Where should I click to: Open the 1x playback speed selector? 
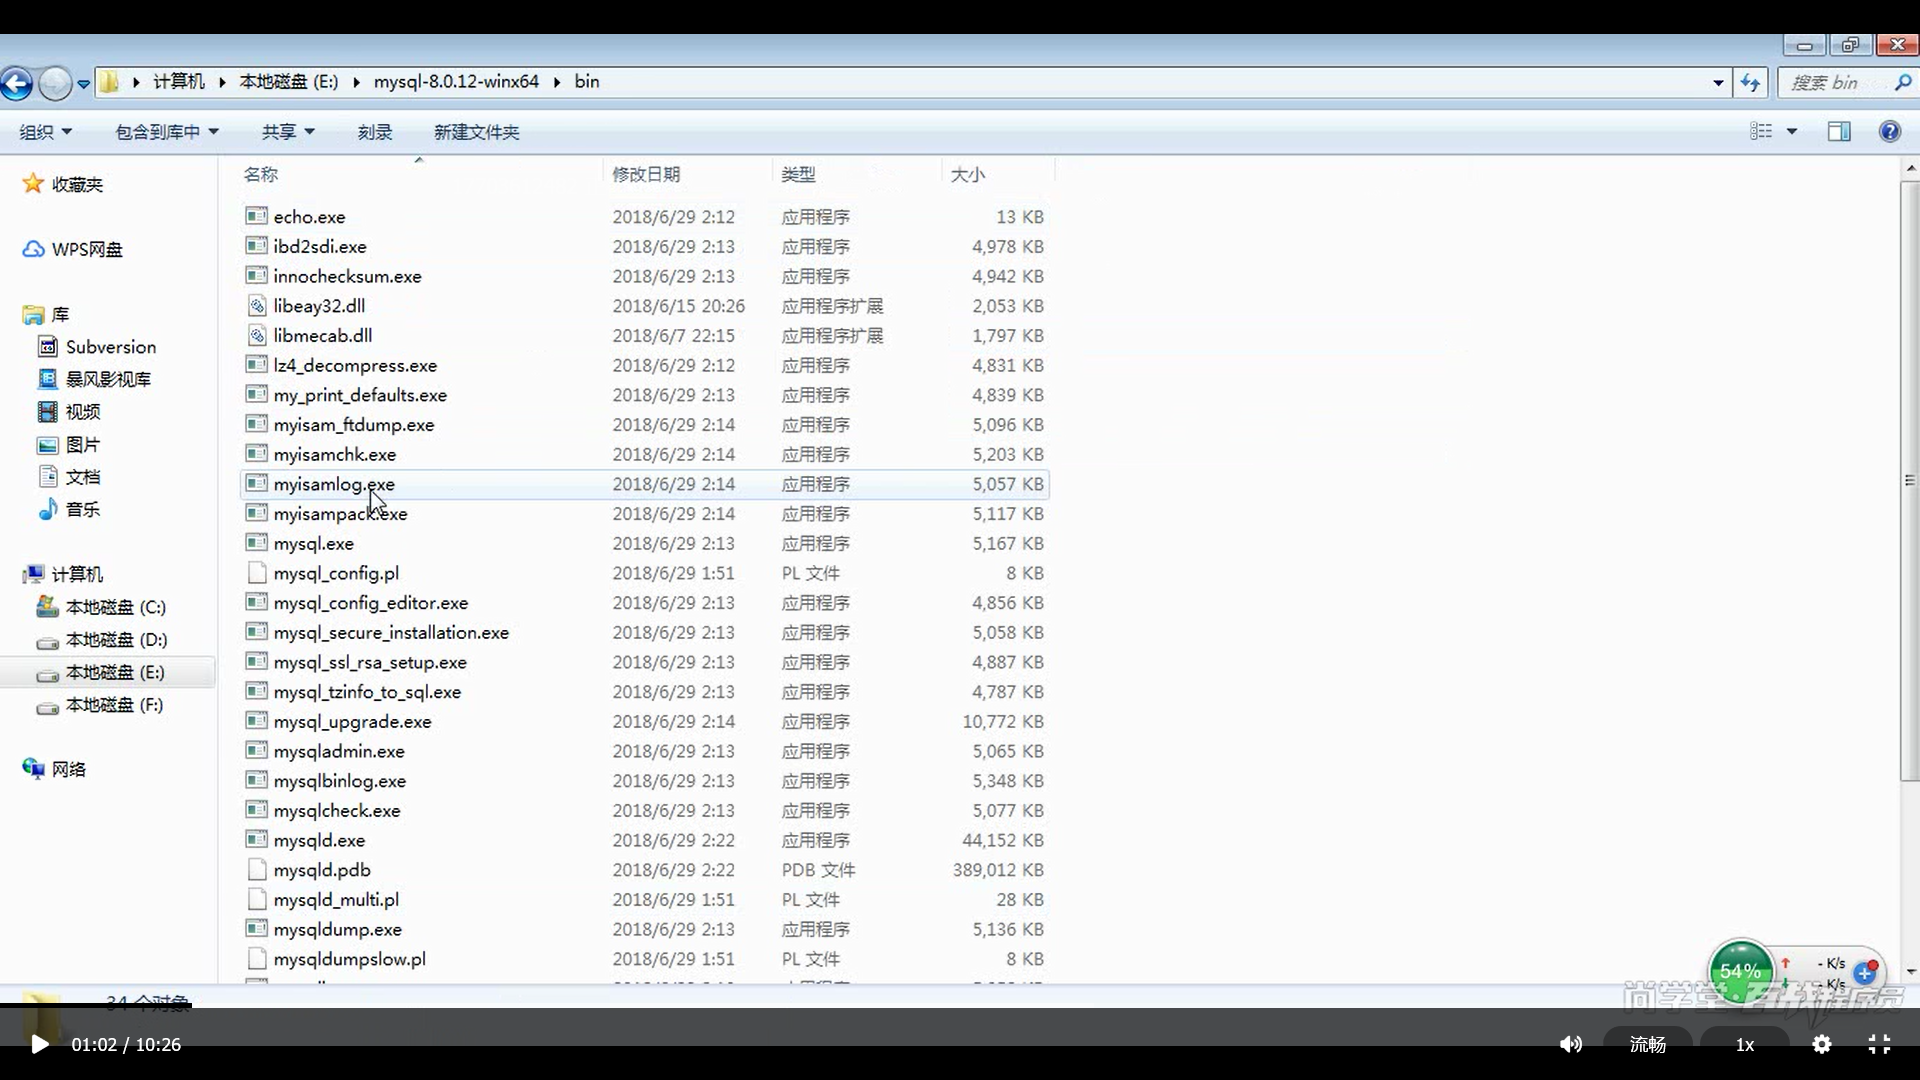(1744, 1044)
